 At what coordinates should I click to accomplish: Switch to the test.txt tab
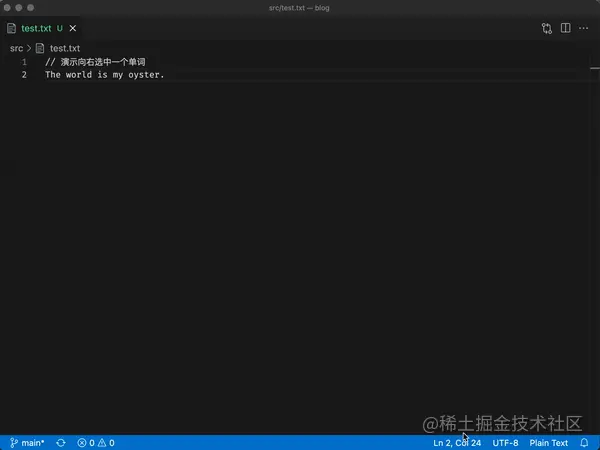click(37, 29)
